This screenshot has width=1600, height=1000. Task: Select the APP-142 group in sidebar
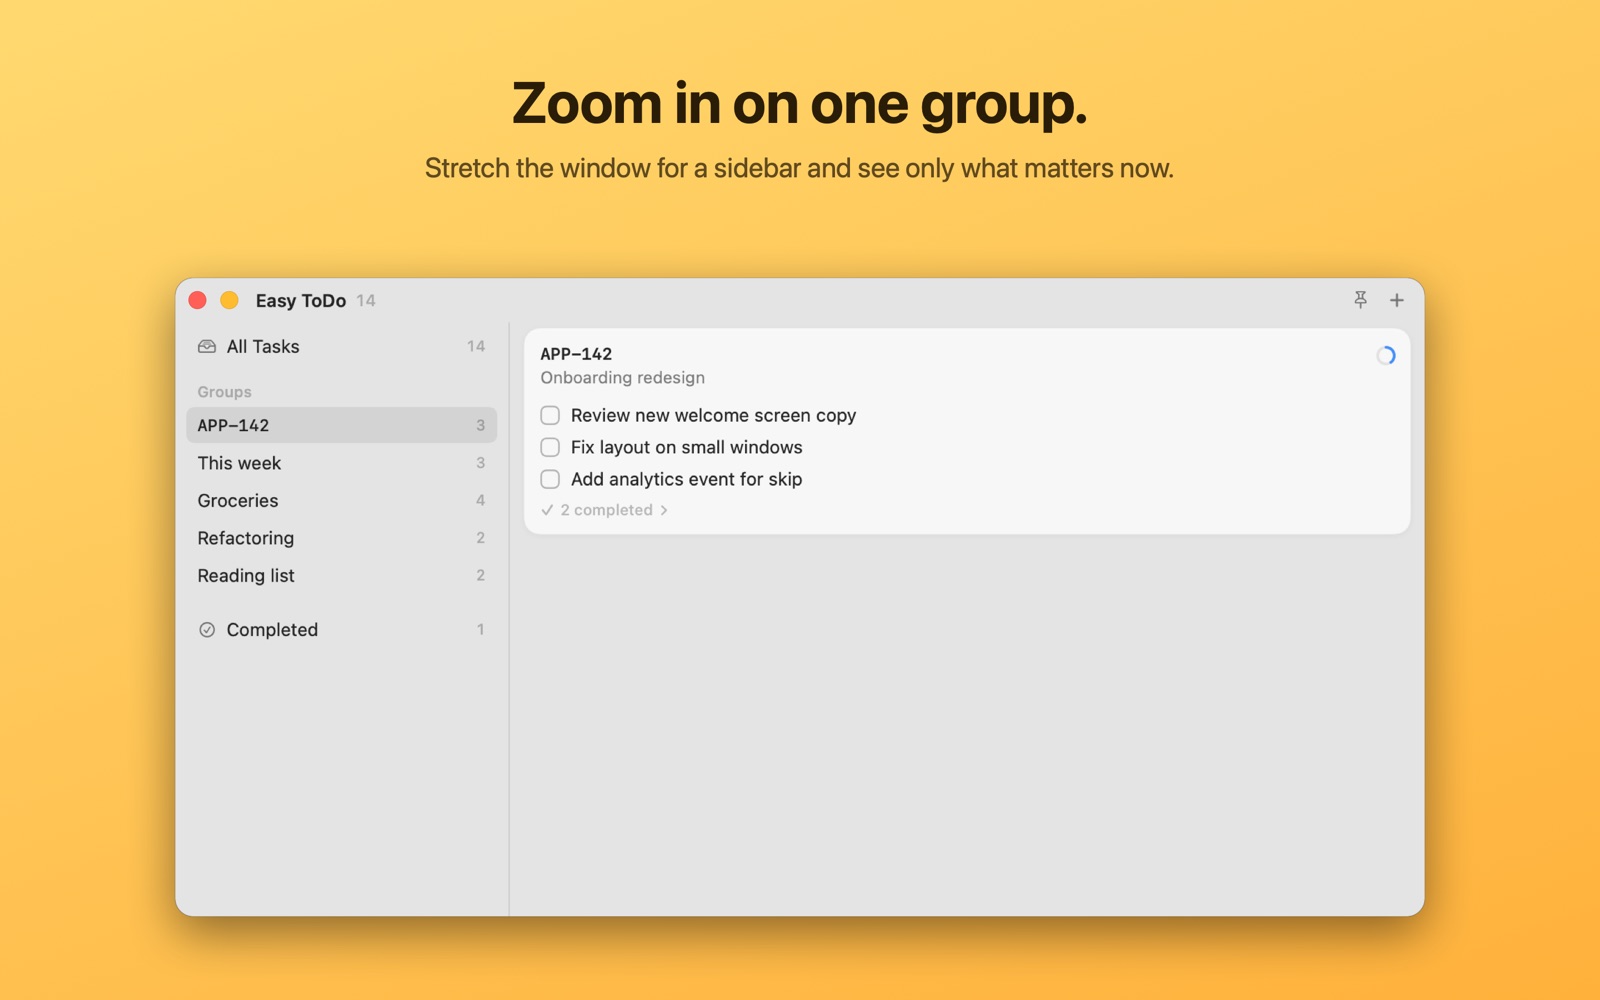pos(341,425)
